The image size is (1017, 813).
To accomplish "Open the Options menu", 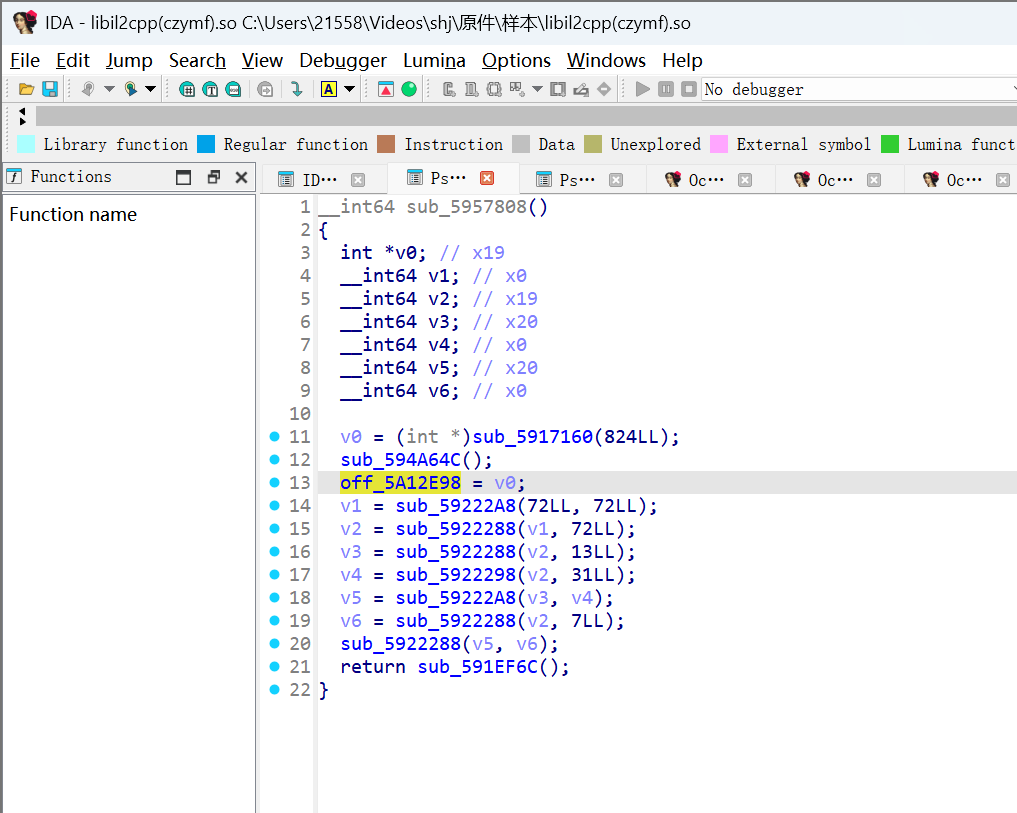I will coord(516,60).
